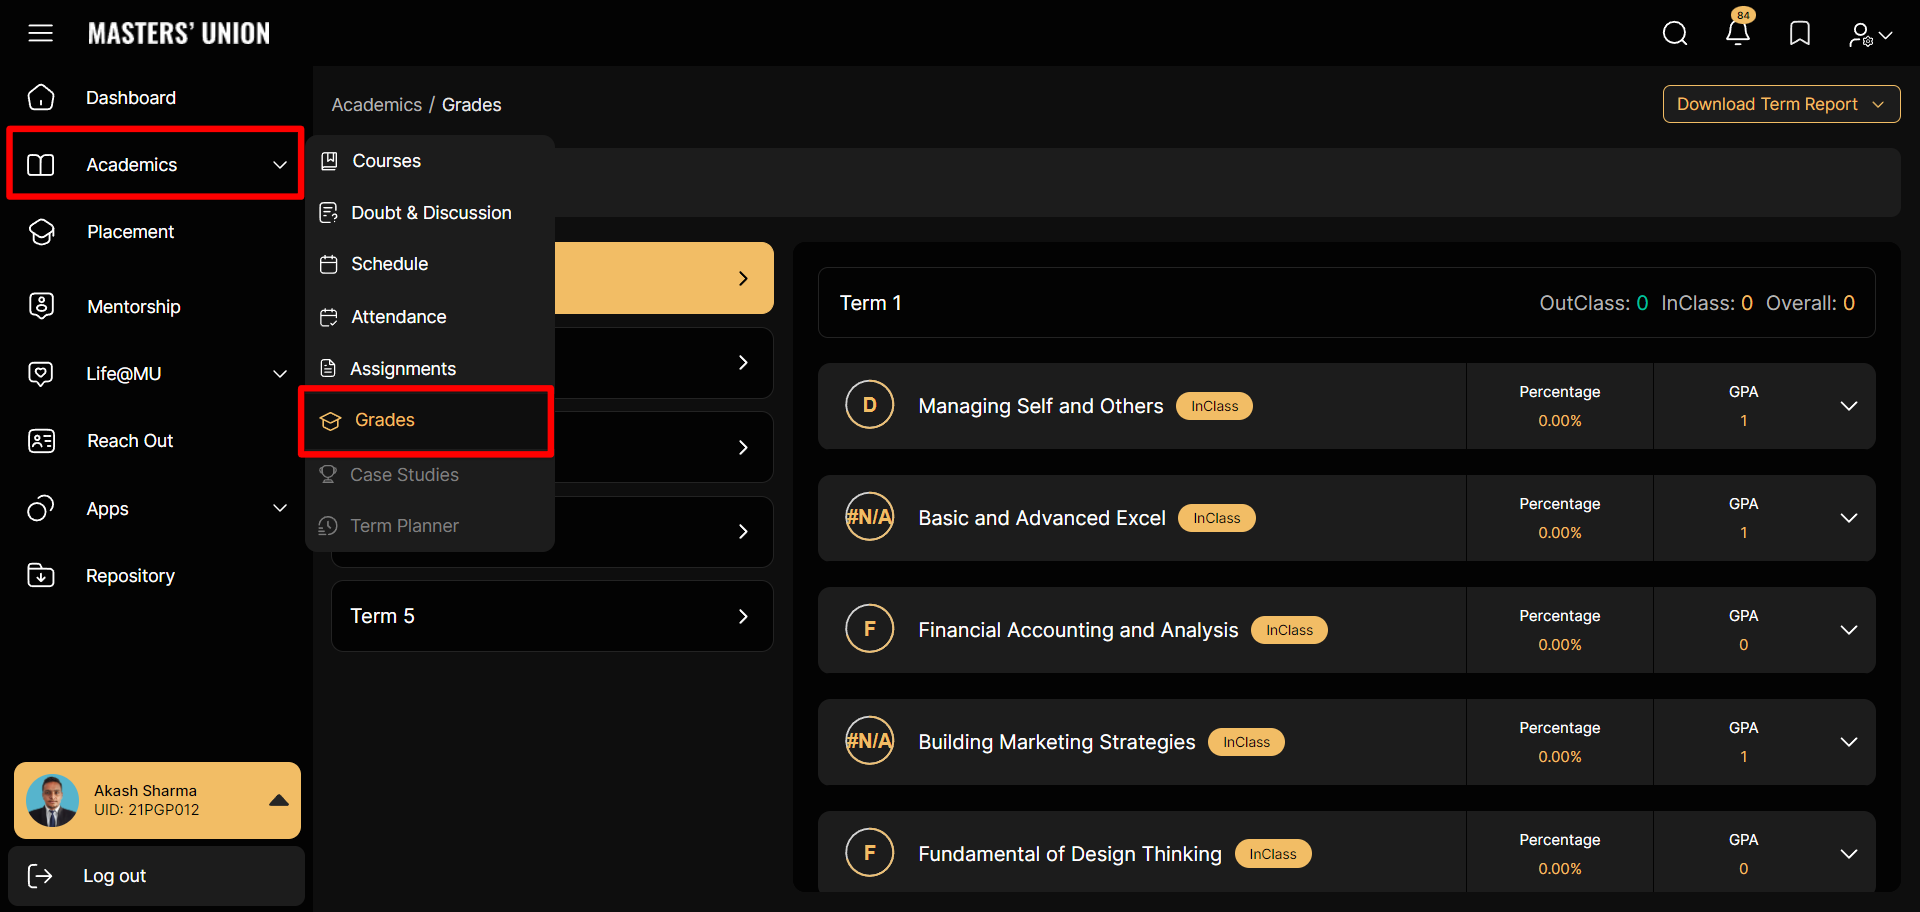Click the Dashboard home icon

click(41, 97)
